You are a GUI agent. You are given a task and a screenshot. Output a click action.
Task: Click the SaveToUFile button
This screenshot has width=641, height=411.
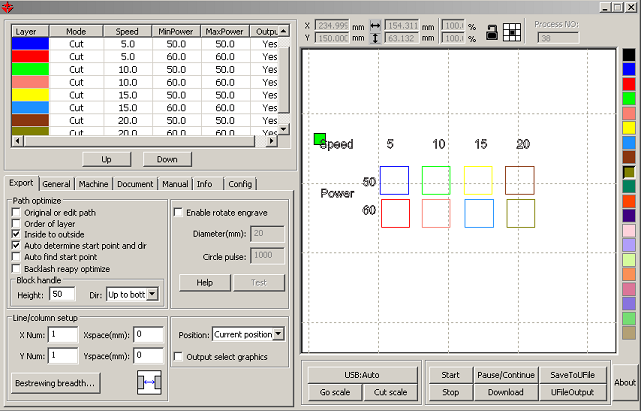pos(572,375)
